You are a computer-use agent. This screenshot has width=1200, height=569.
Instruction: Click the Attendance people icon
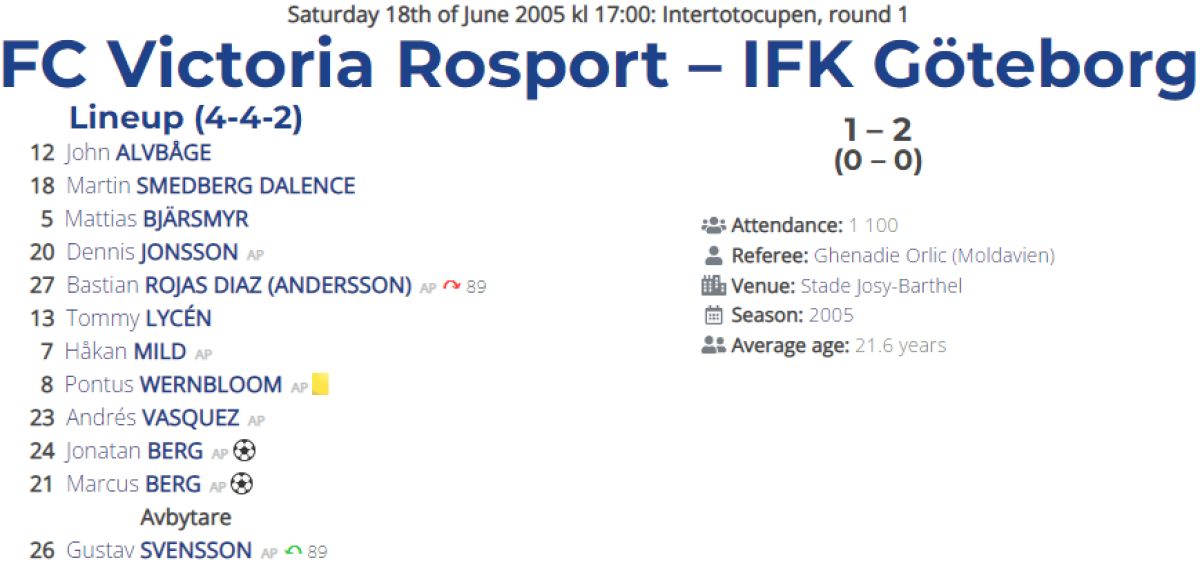click(x=714, y=225)
